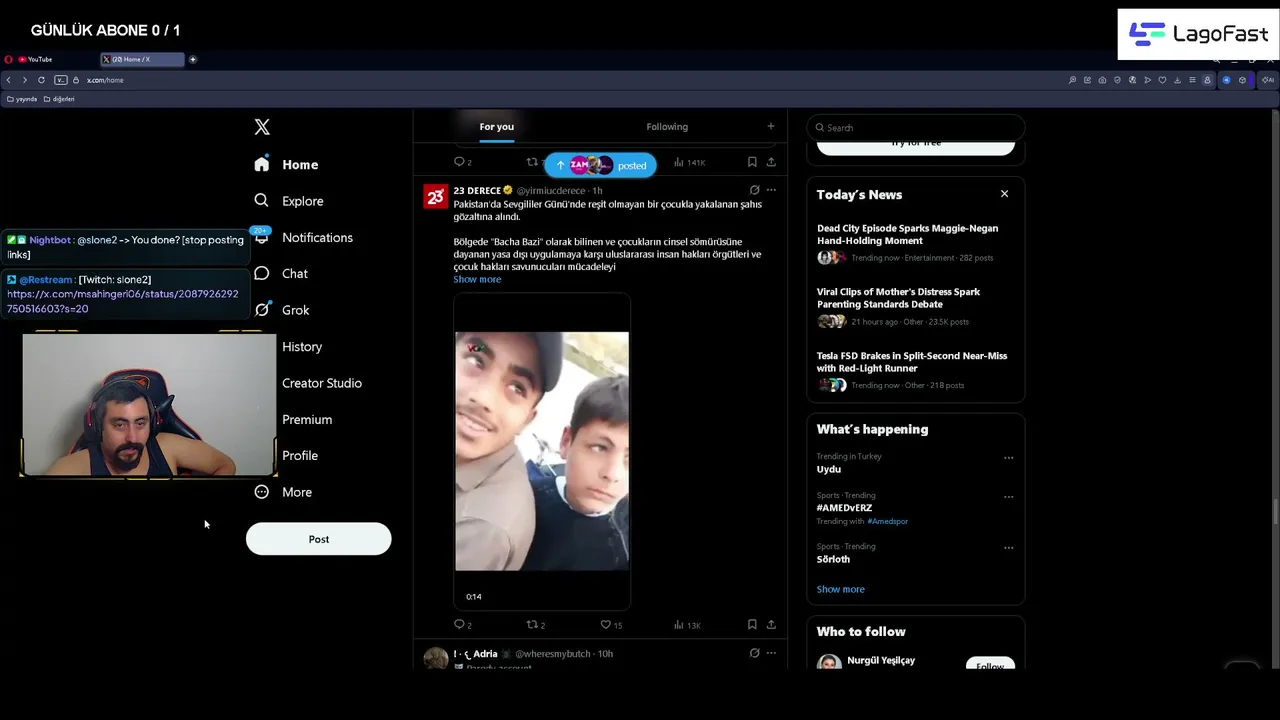Image resolution: width=1280 pixels, height=720 pixels.
Task: Expand the More menu in the sidebar
Action: [283, 492]
